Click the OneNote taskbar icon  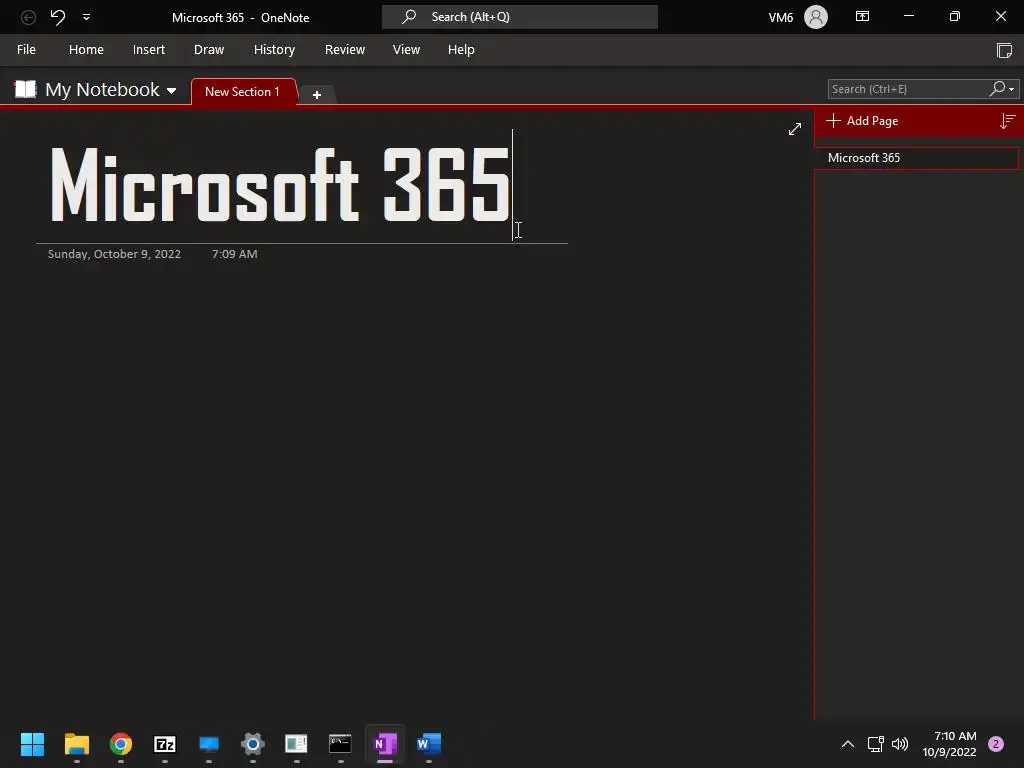click(x=385, y=744)
